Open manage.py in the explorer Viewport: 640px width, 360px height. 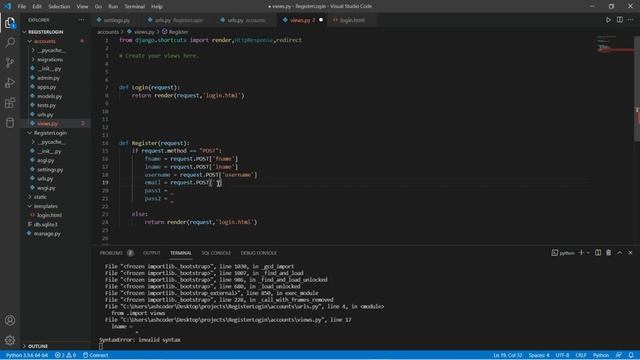click(47, 234)
